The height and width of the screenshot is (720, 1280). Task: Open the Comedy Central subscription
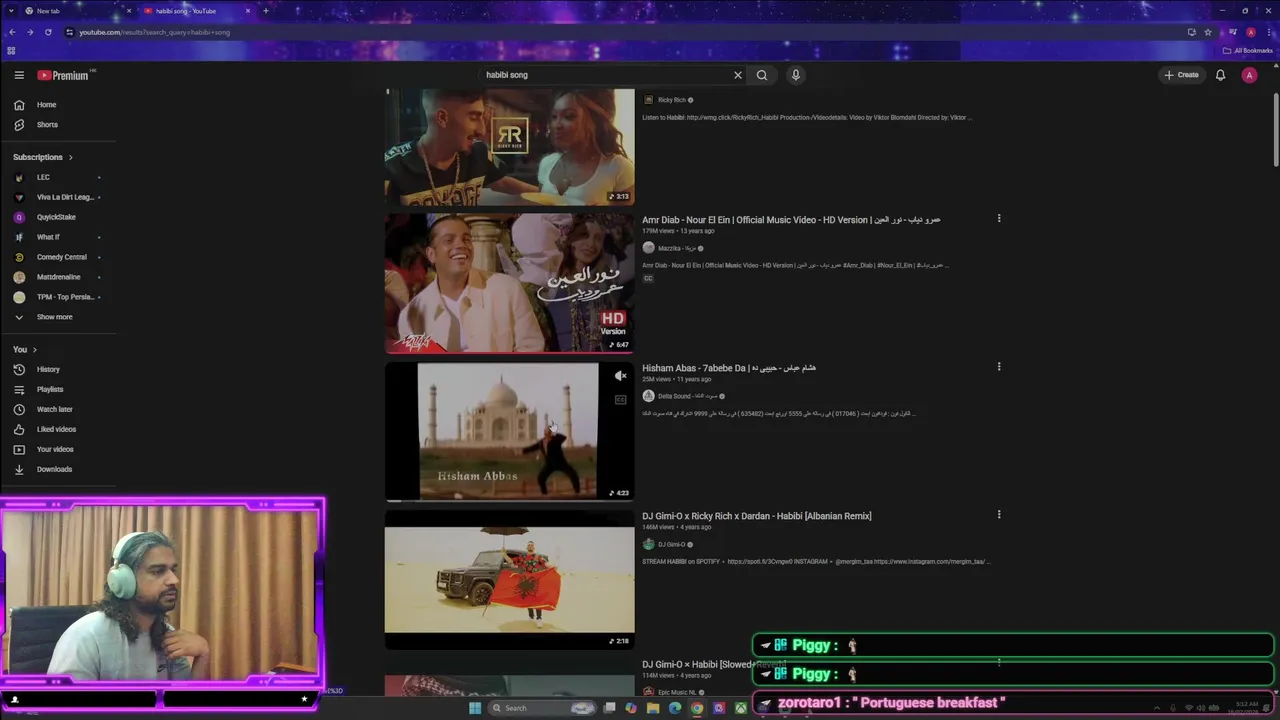click(60, 257)
